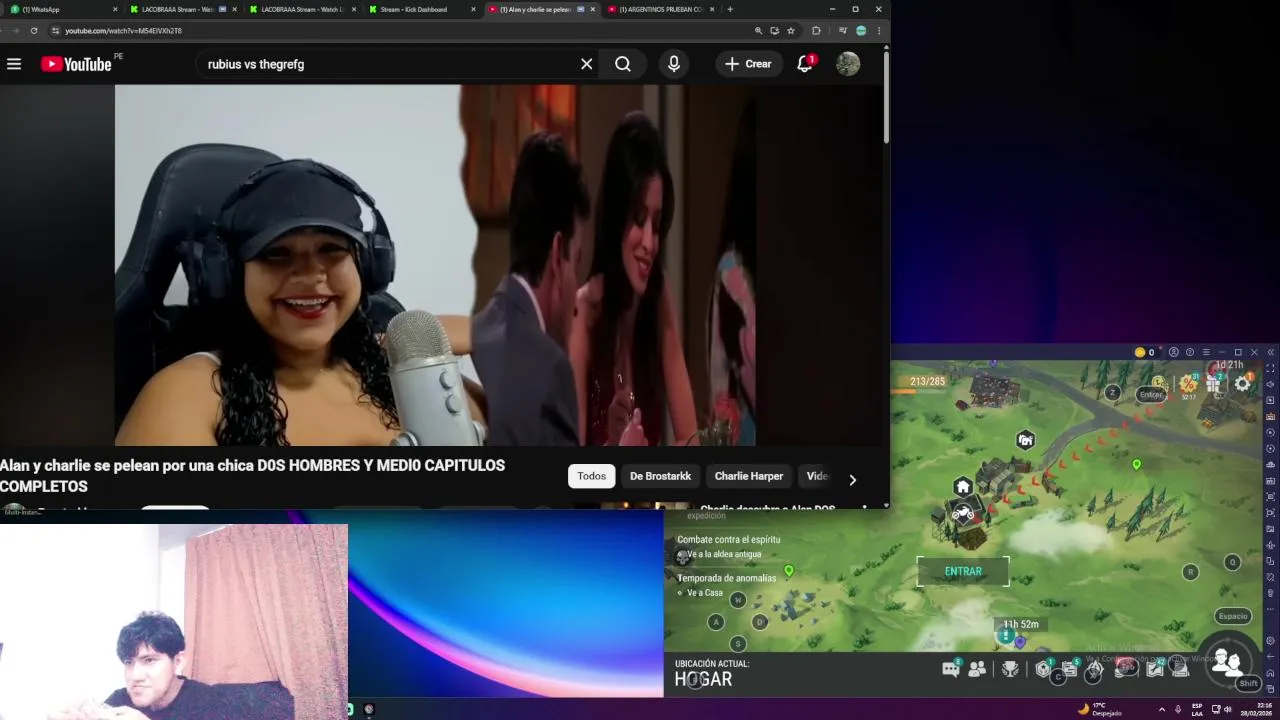The width and height of the screenshot is (1280, 720).
Task: Open a new browser tab
Action: [x=730, y=9]
